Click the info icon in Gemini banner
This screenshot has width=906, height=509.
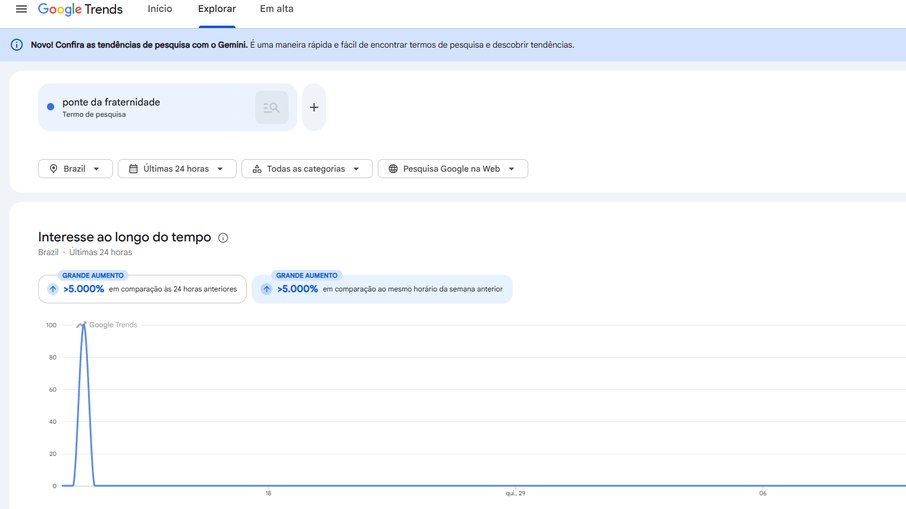[17, 45]
